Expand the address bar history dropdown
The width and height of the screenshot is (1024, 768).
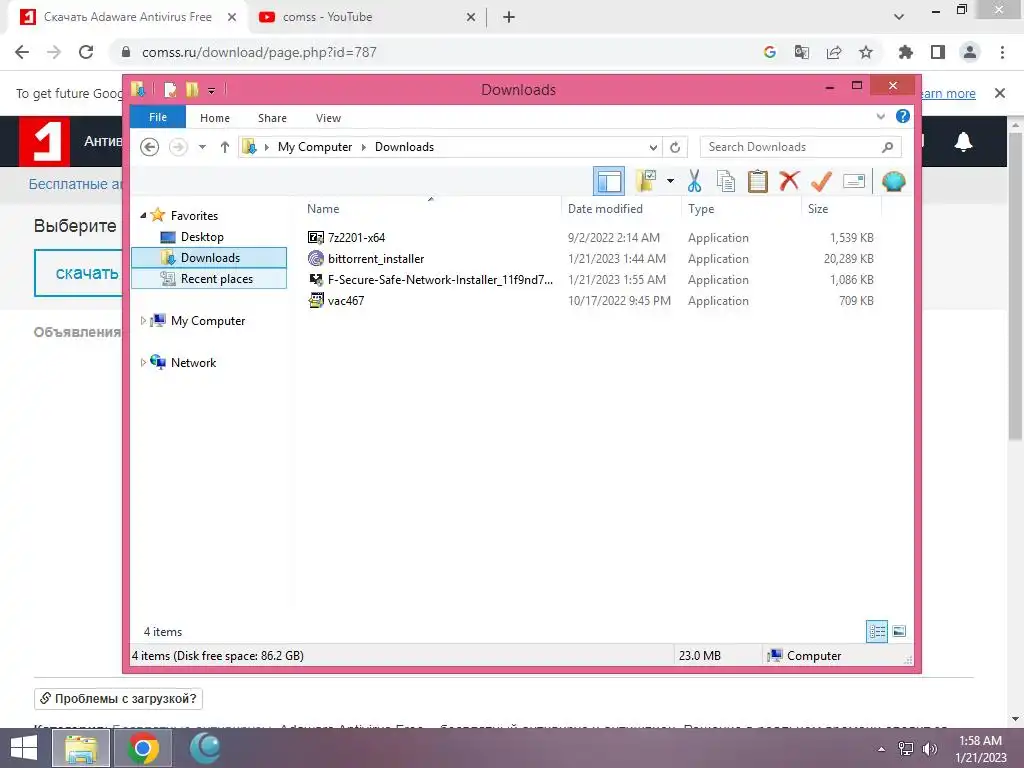click(x=653, y=147)
